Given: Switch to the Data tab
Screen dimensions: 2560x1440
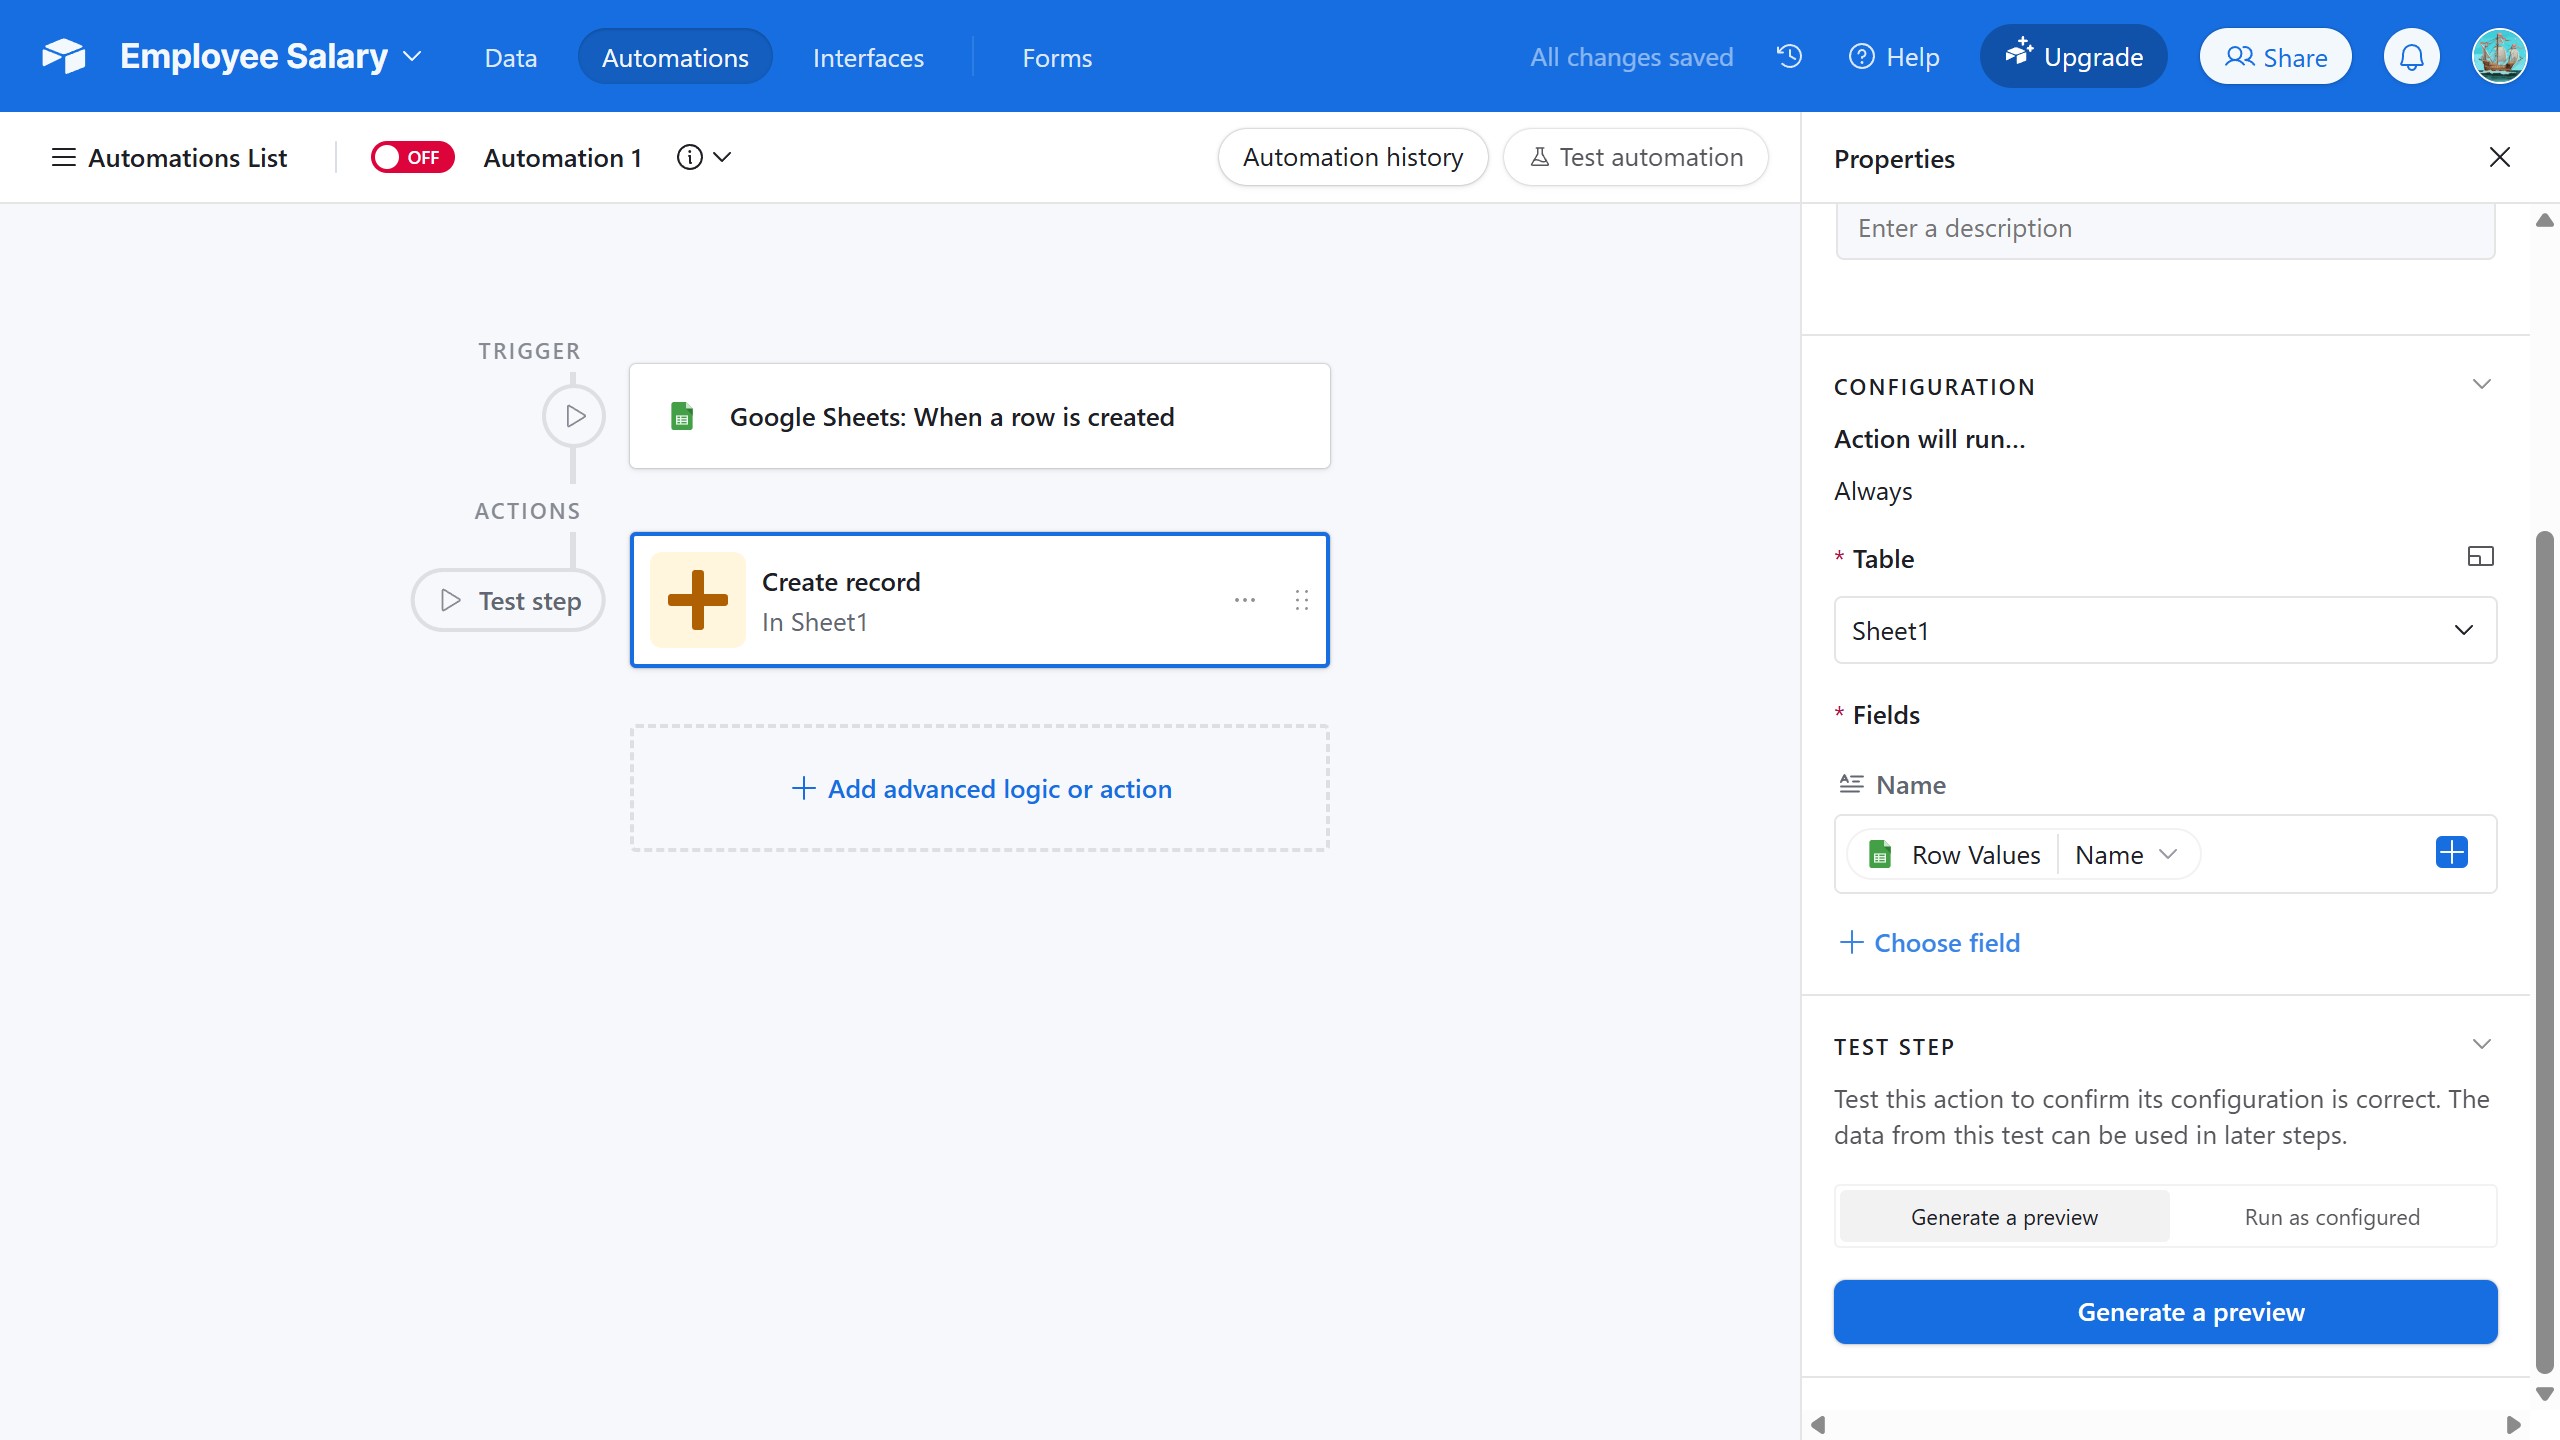Looking at the screenshot, I should [510, 57].
